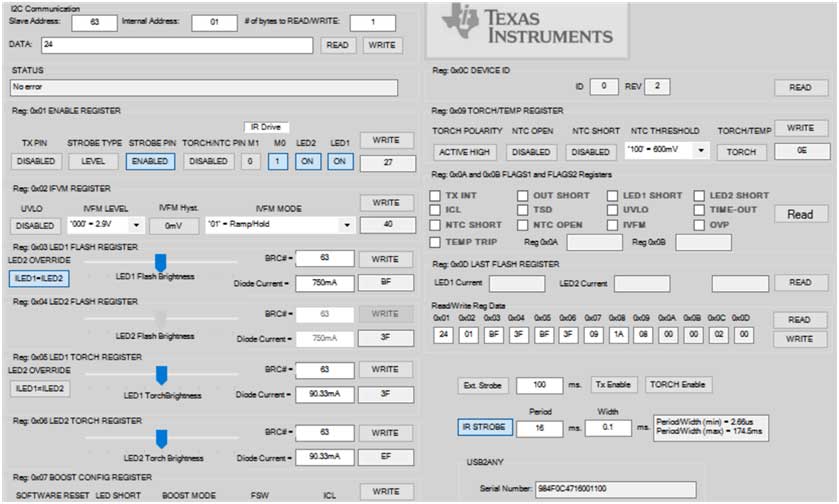
Task: Click the I2C READ button beside DATA
Action: tap(338, 45)
